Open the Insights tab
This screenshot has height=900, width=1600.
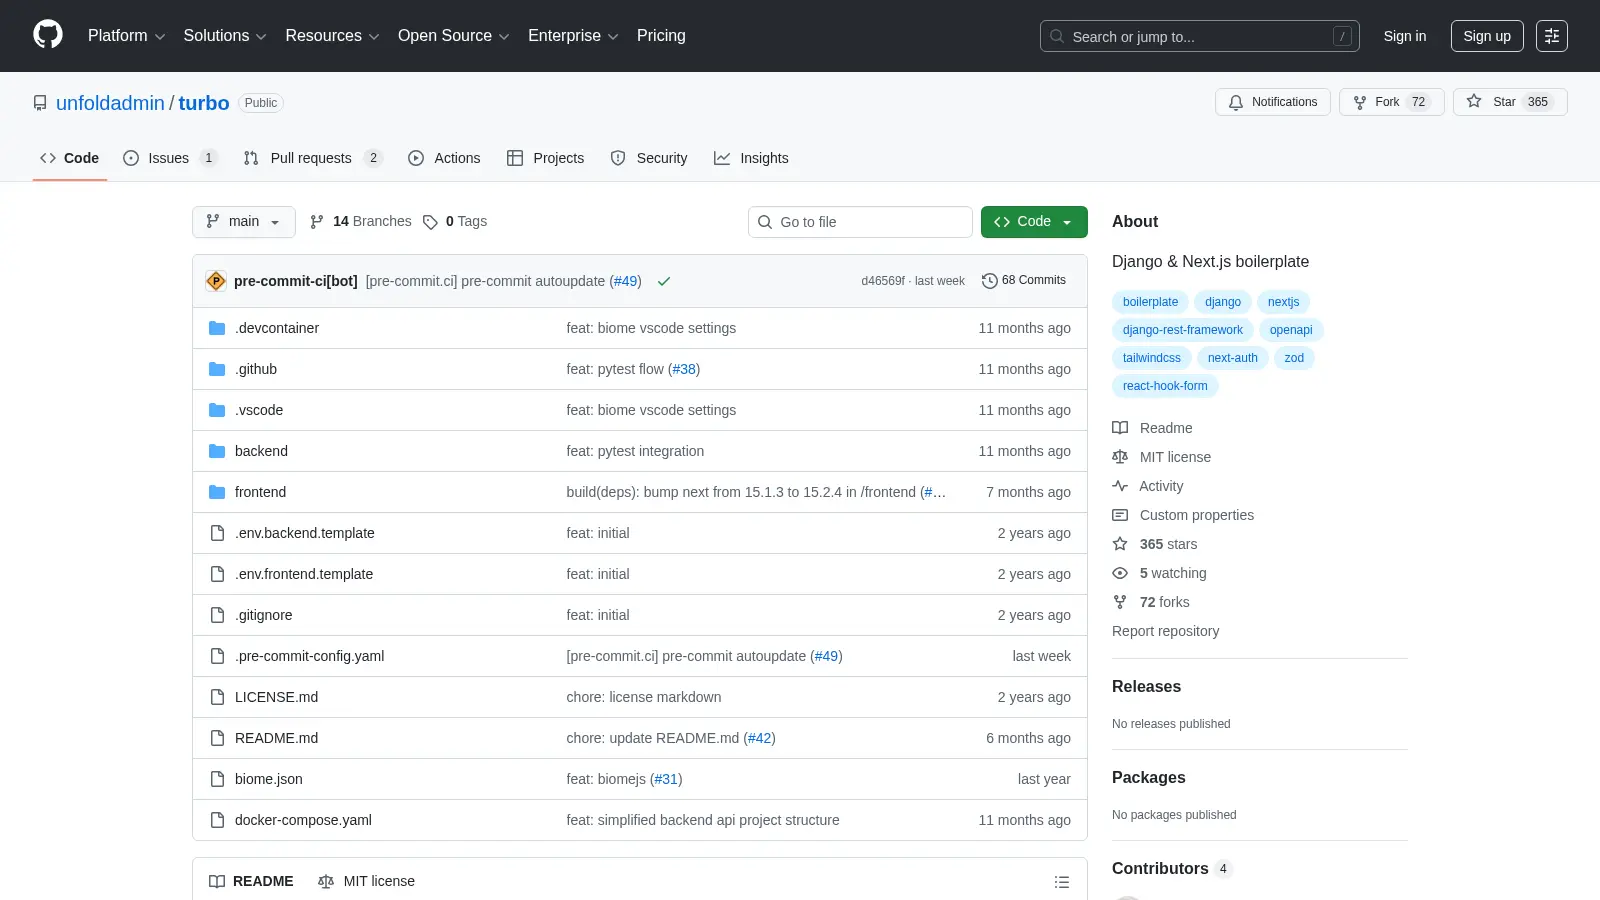point(751,158)
